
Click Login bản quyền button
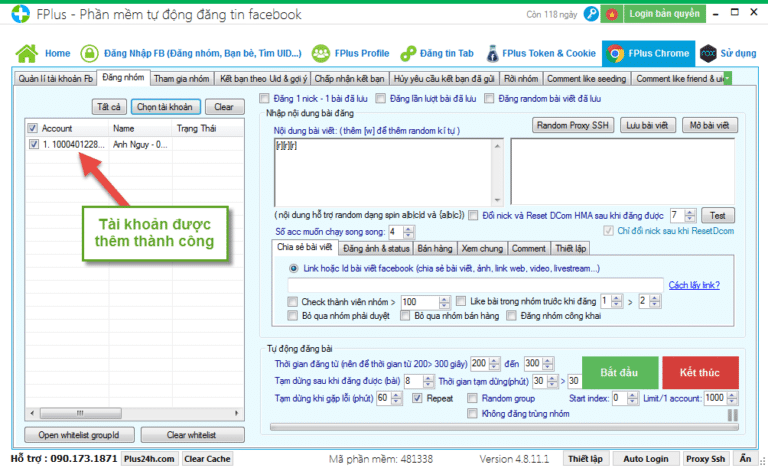pyautogui.click(x=665, y=14)
